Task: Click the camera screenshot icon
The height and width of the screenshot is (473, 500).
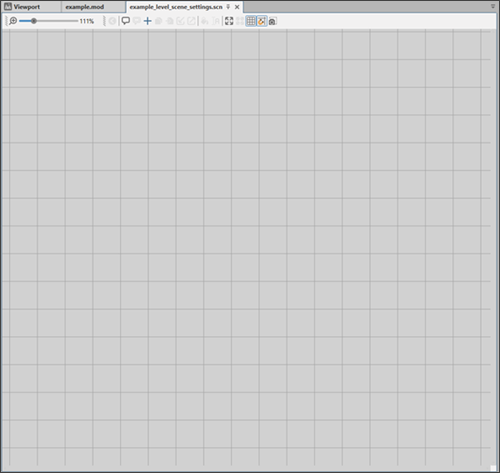Action: (272, 21)
